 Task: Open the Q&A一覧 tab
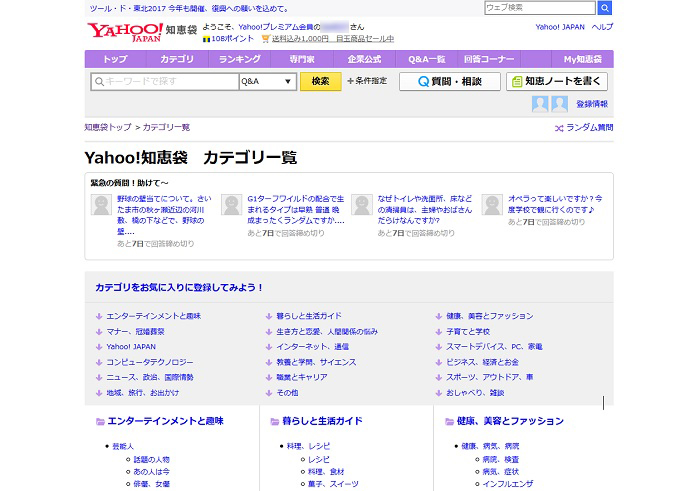coord(427,59)
